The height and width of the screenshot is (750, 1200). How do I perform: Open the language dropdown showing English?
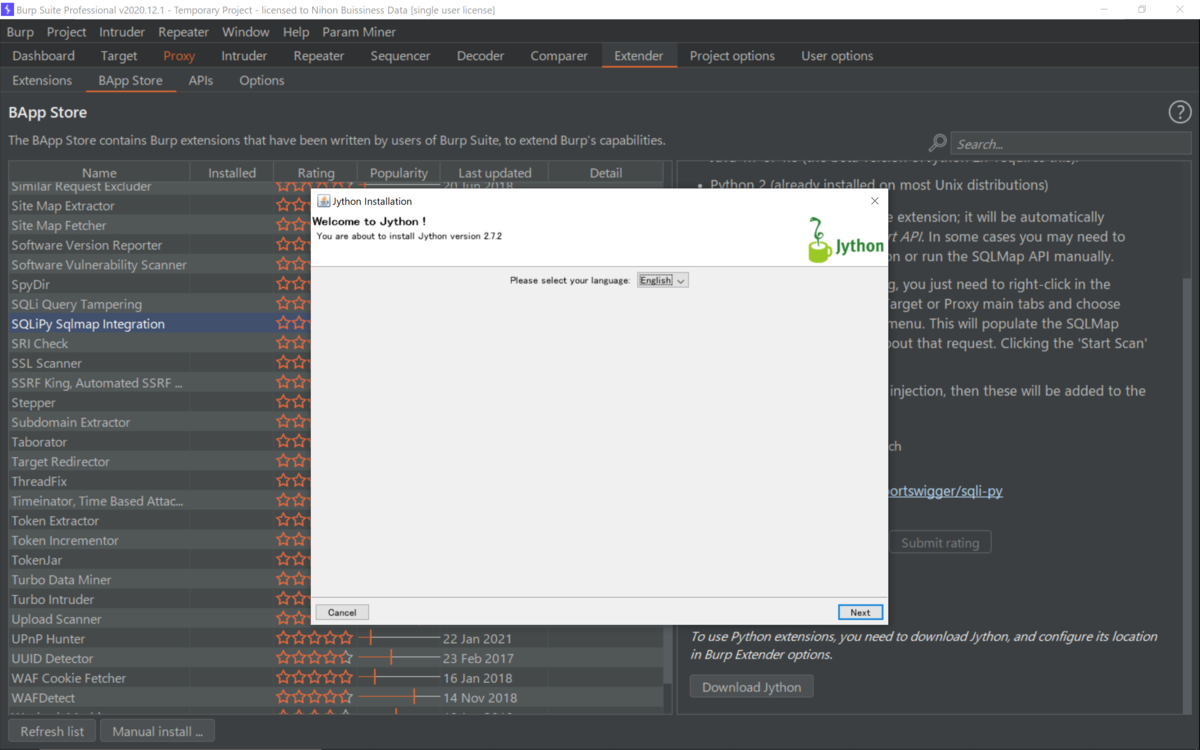click(x=663, y=281)
